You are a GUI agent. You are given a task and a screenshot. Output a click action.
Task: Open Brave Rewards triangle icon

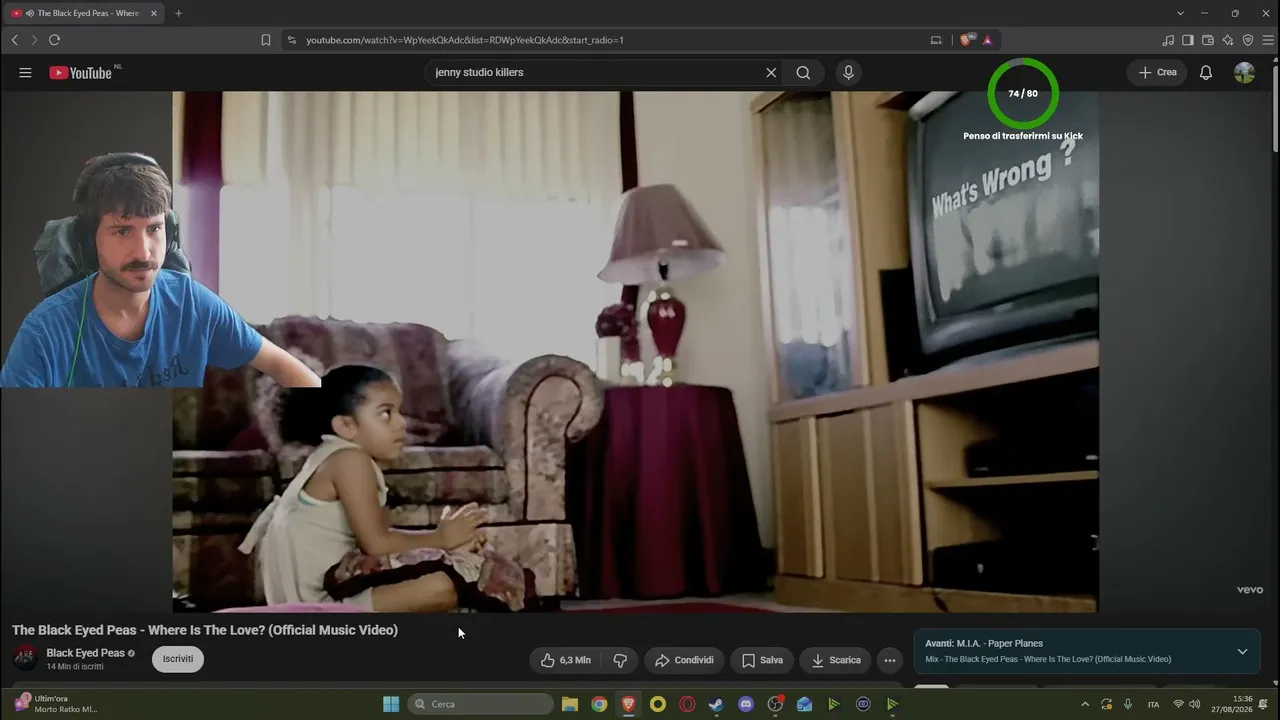point(987,40)
